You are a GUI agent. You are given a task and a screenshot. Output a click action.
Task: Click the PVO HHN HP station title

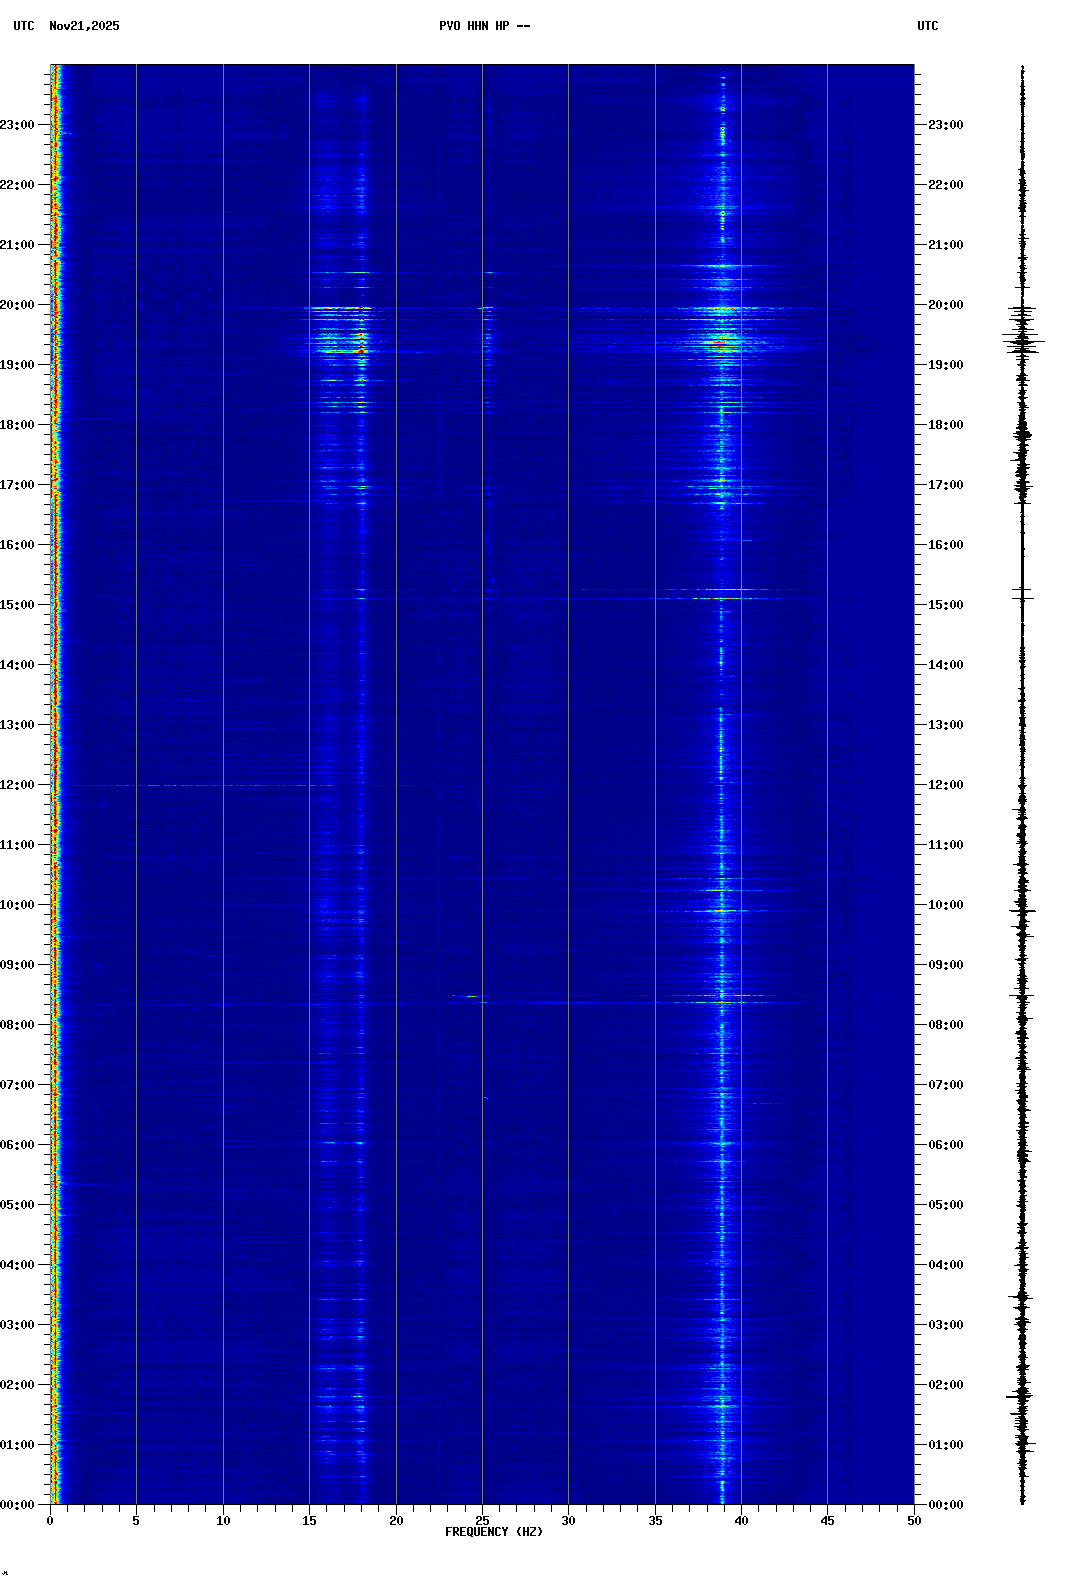[x=484, y=26]
